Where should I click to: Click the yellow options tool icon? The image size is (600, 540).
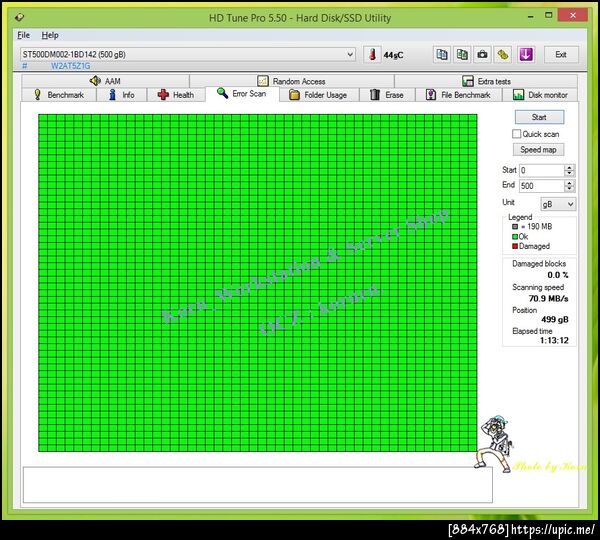coord(503,54)
